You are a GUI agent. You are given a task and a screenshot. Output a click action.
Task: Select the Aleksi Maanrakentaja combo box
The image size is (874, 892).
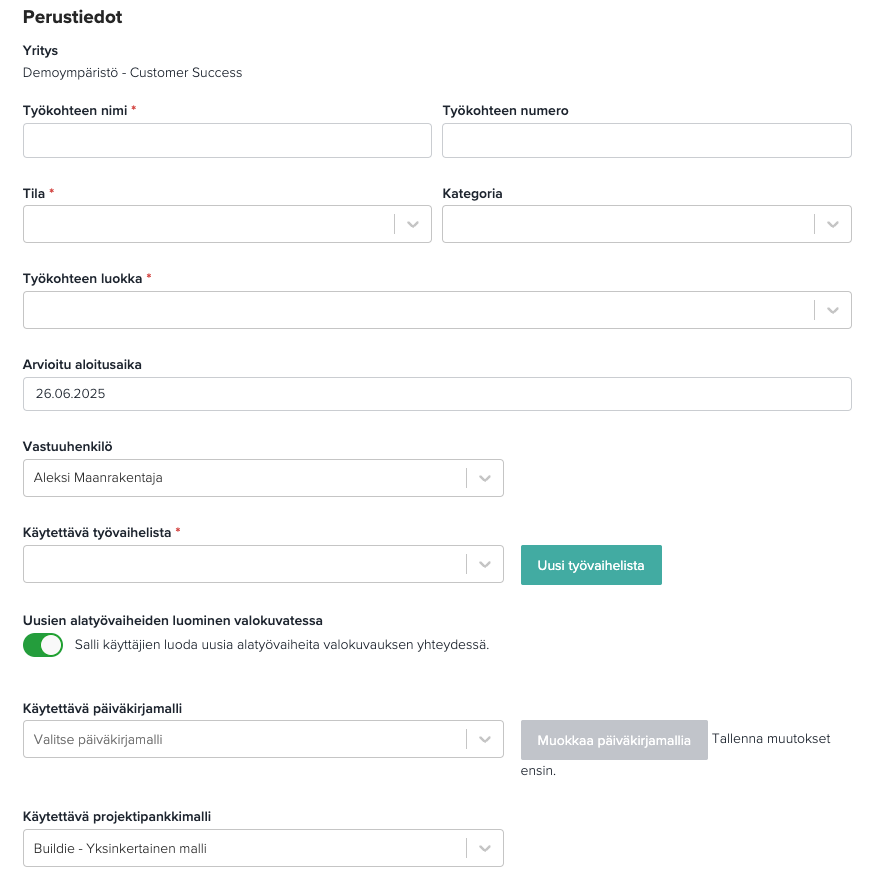(x=263, y=478)
